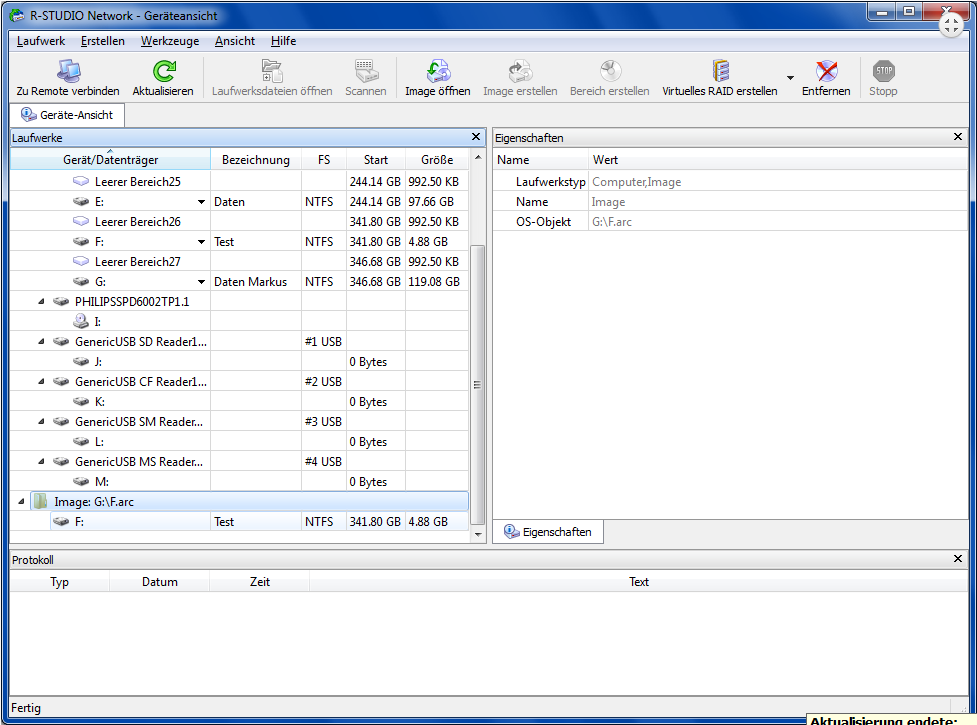Click the FS column header

point(324,159)
